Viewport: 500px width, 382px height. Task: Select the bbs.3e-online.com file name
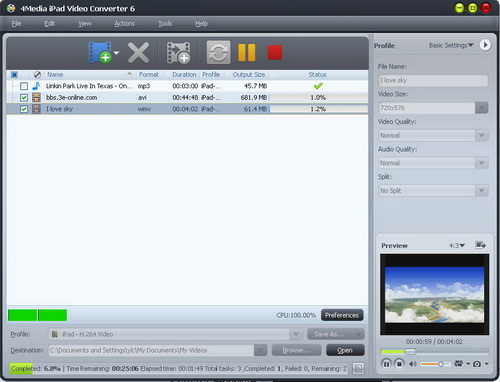71,98
